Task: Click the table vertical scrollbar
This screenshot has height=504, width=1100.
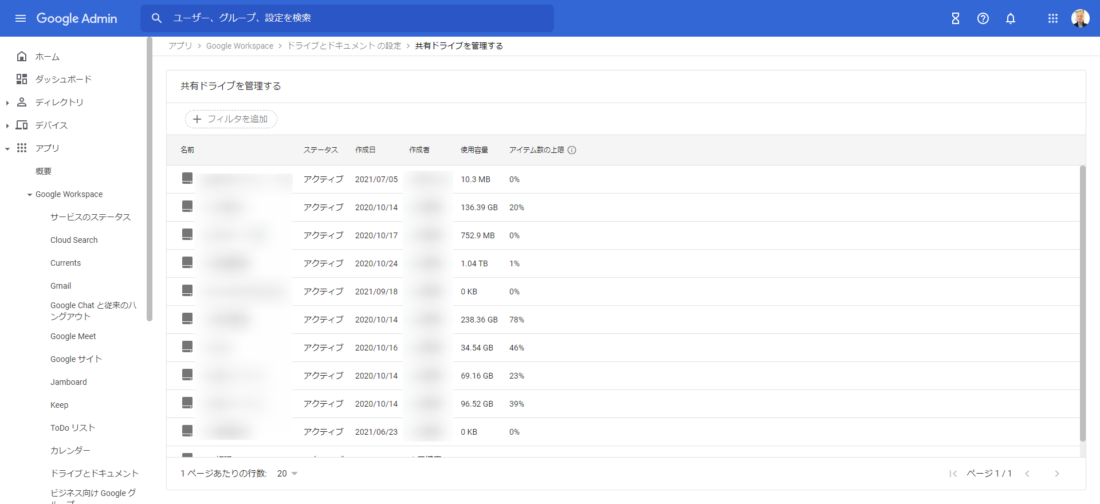Action: (1082, 302)
